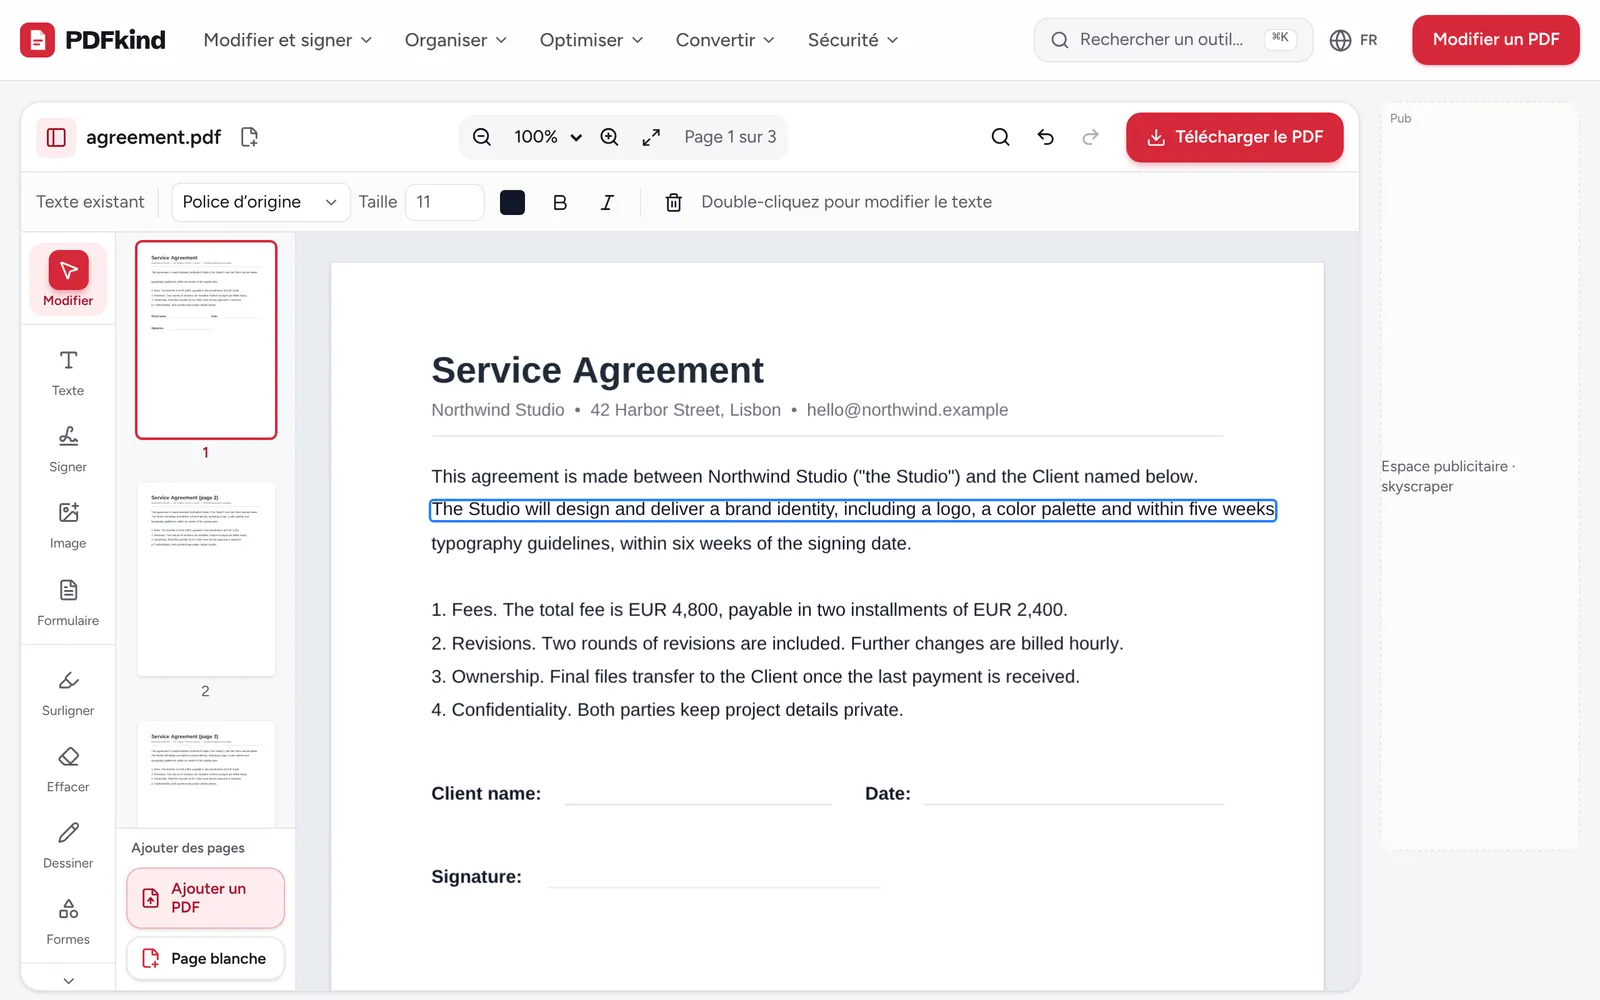This screenshot has width=1600, height=1000.
Task: Open the Formulaire tool
Action: pyautogui.click(x=68, y=603)
